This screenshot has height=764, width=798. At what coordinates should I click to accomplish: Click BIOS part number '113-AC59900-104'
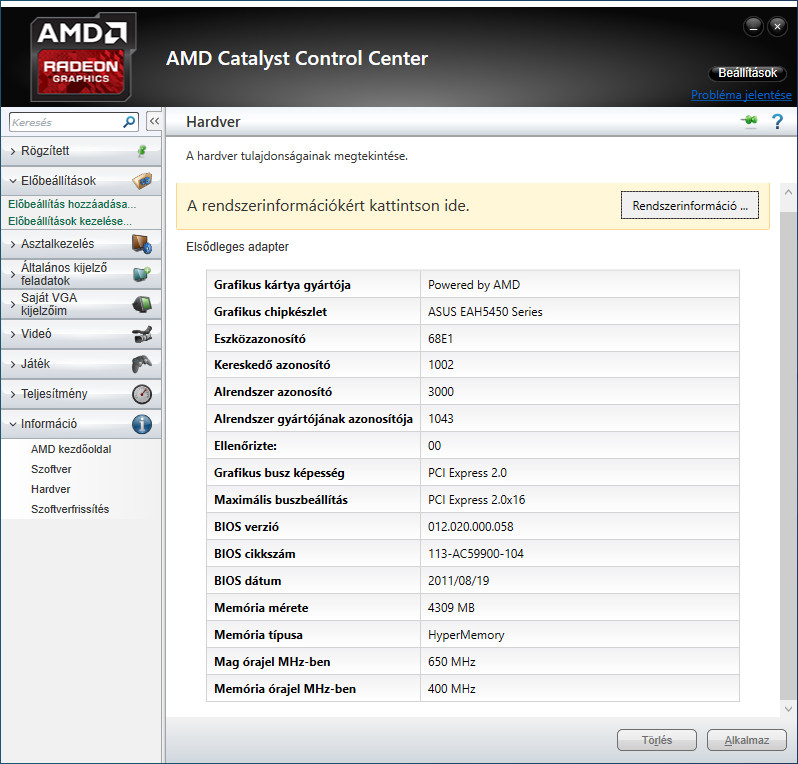coord(475,553)
